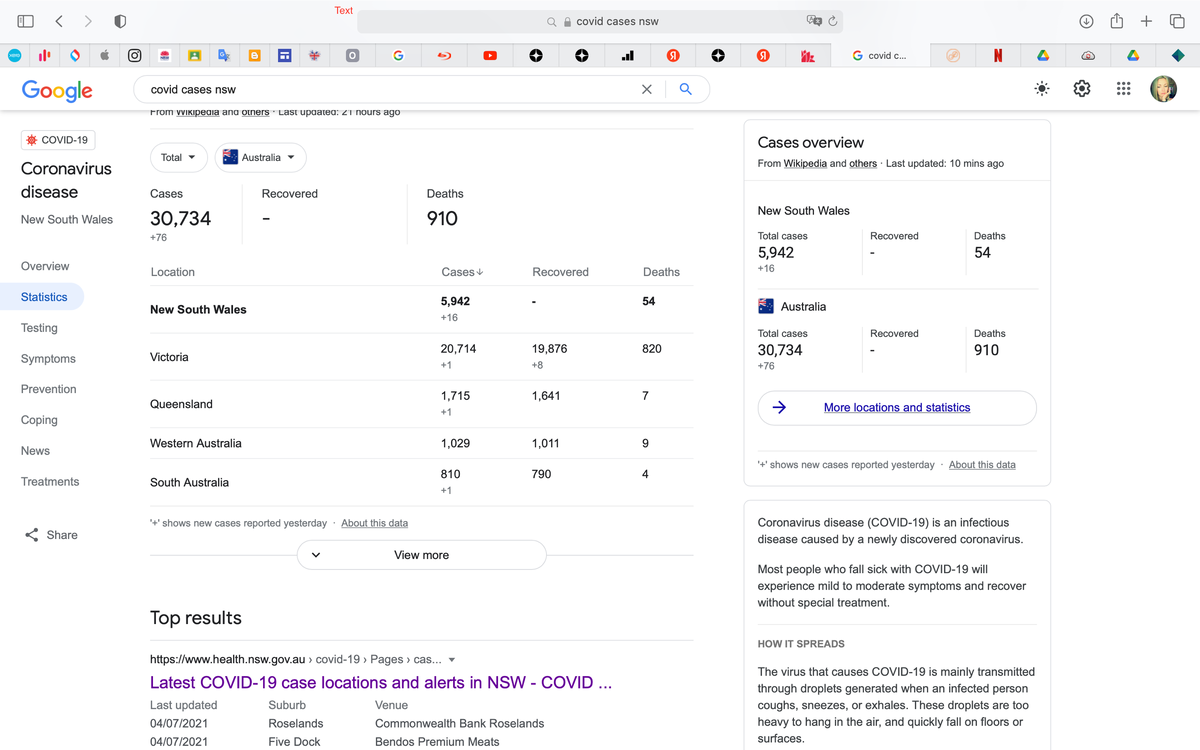Open dropdown arrow beside health.nsw.gov.au result

coord(452,660)
